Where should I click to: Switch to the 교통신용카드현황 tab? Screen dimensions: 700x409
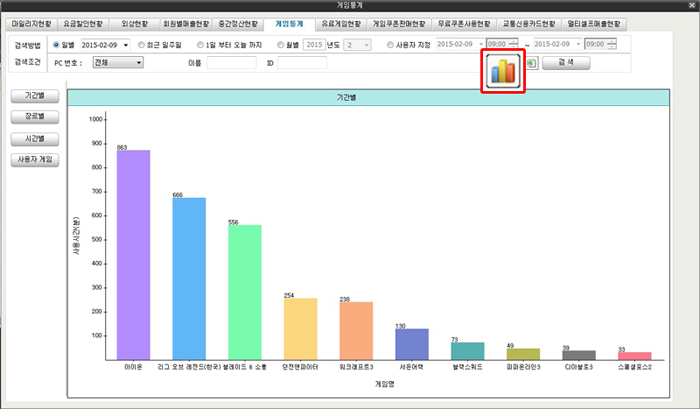[x=529, y=24]
